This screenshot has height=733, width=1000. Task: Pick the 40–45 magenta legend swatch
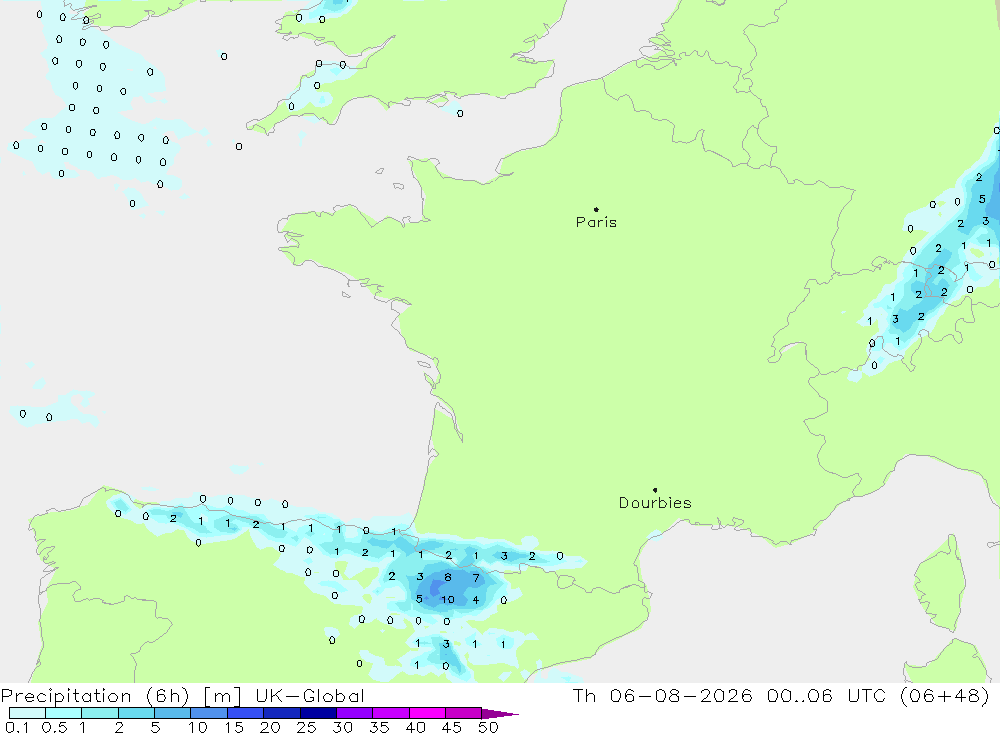pos(427,713)
